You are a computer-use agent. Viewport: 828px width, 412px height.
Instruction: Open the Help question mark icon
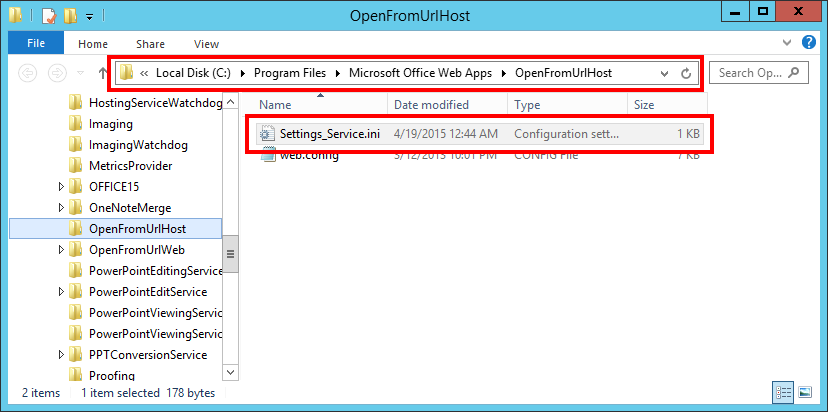click(x=808, y=42)
